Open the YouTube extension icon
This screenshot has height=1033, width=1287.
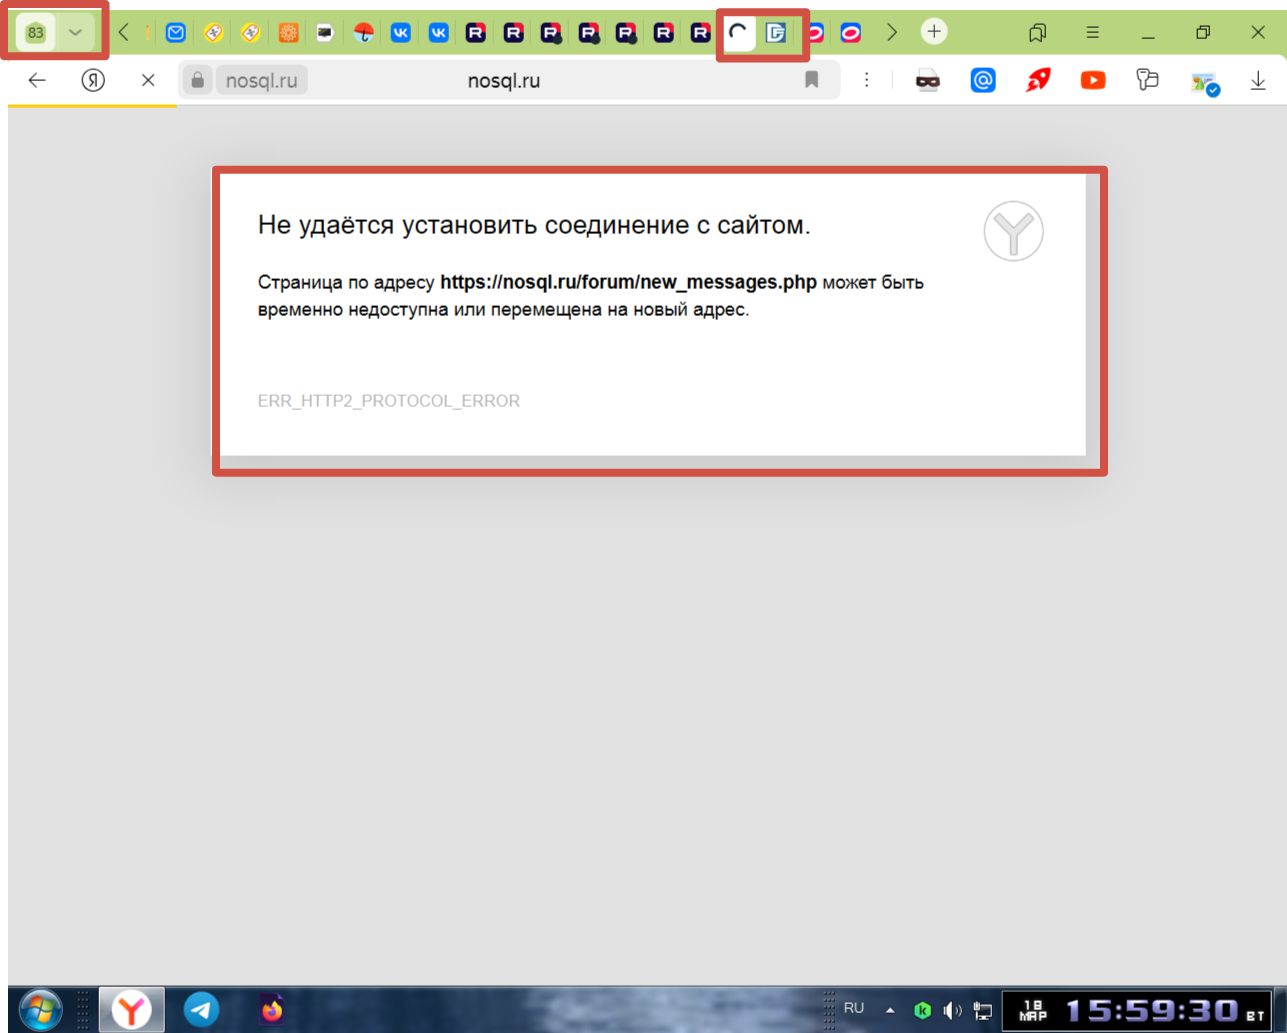pyautogui.click(x=1093, y=81)
